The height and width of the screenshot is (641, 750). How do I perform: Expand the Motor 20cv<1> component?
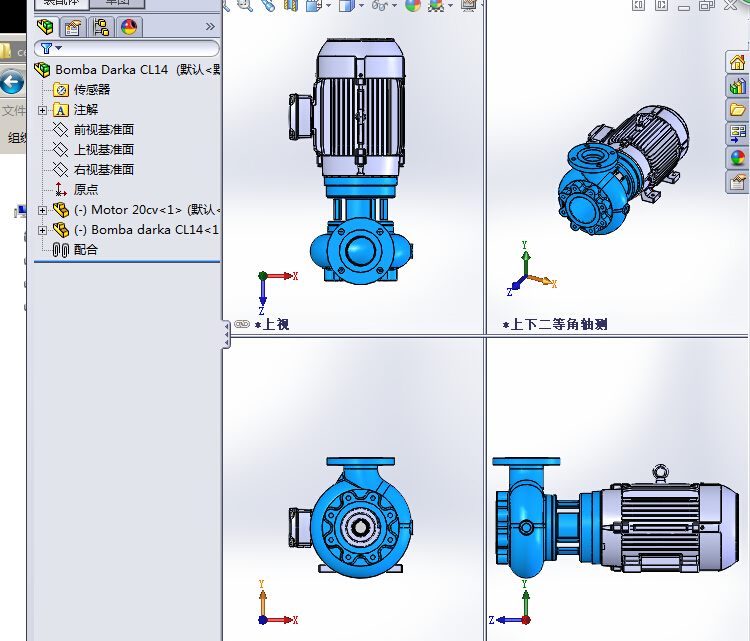pyautogui.click(x=43, y=210)
